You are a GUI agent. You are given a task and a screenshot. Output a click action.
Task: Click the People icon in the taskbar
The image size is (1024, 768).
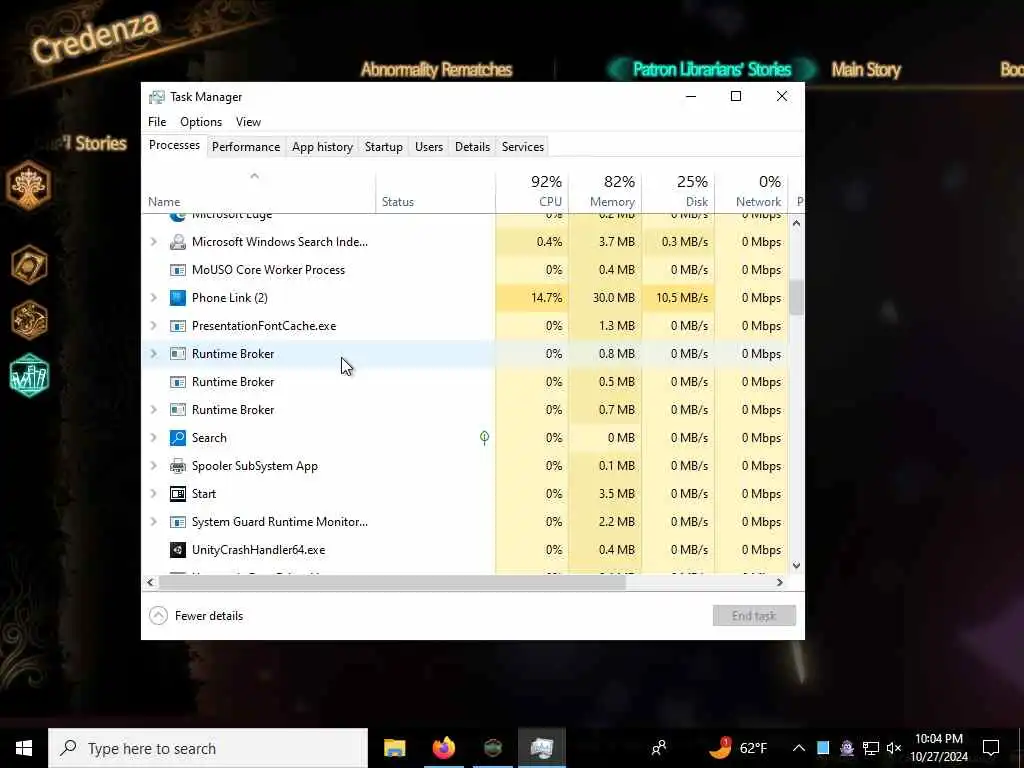(x=659, y=748)
